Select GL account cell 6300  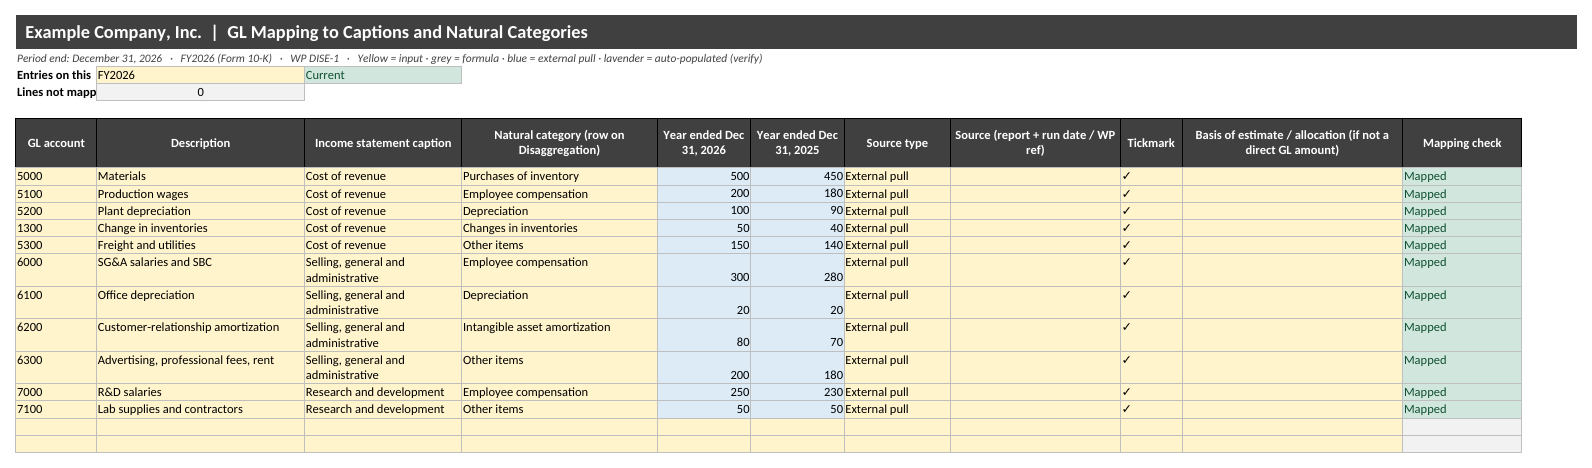(x=56, y=368)
